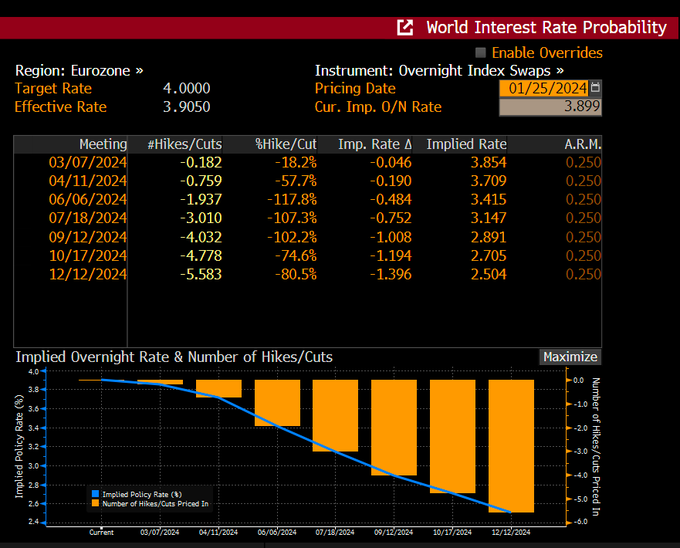Click the pop-out export icon in title bar
Screen dimensions: 680x548
(405, 28)
